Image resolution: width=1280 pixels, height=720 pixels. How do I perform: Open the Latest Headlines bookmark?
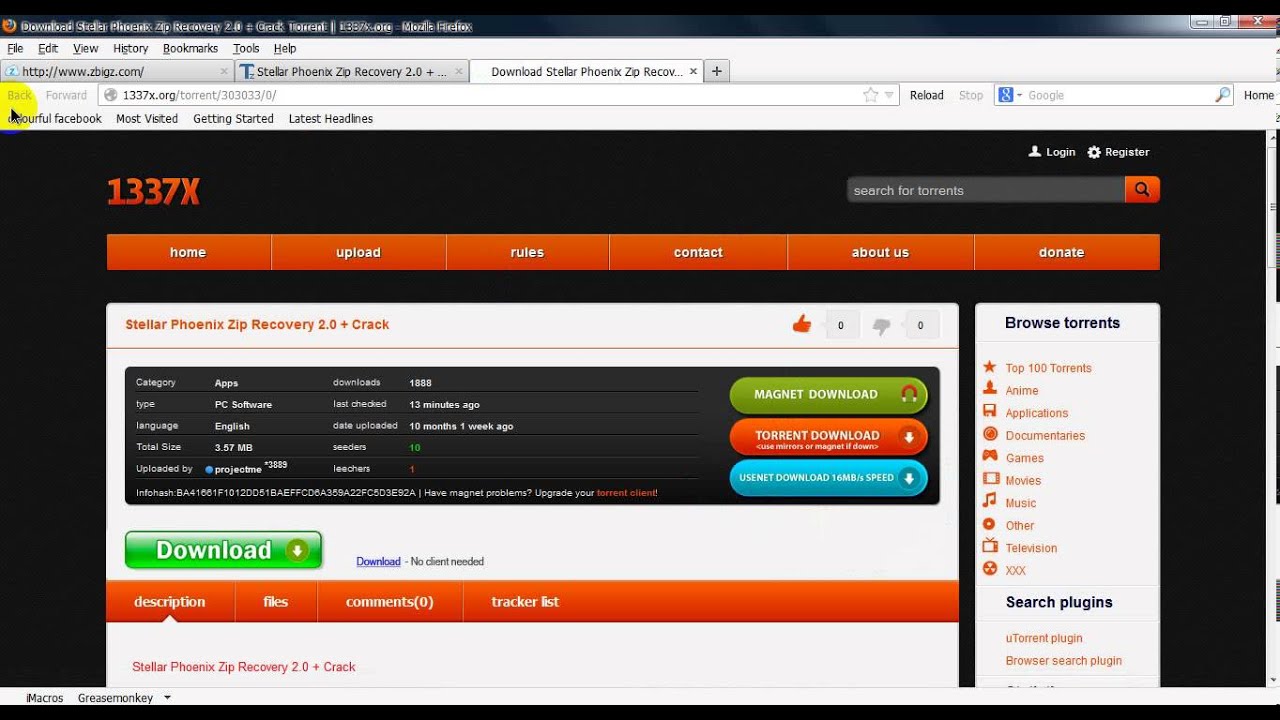coord(331,118)
